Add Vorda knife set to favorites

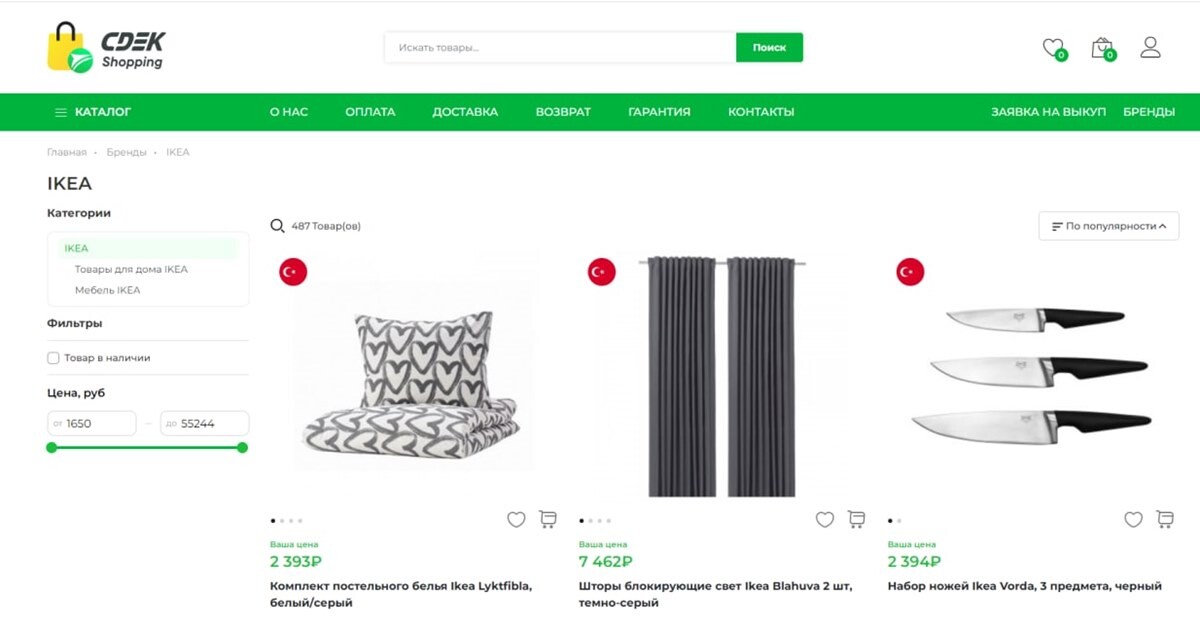pos(1133,520)
